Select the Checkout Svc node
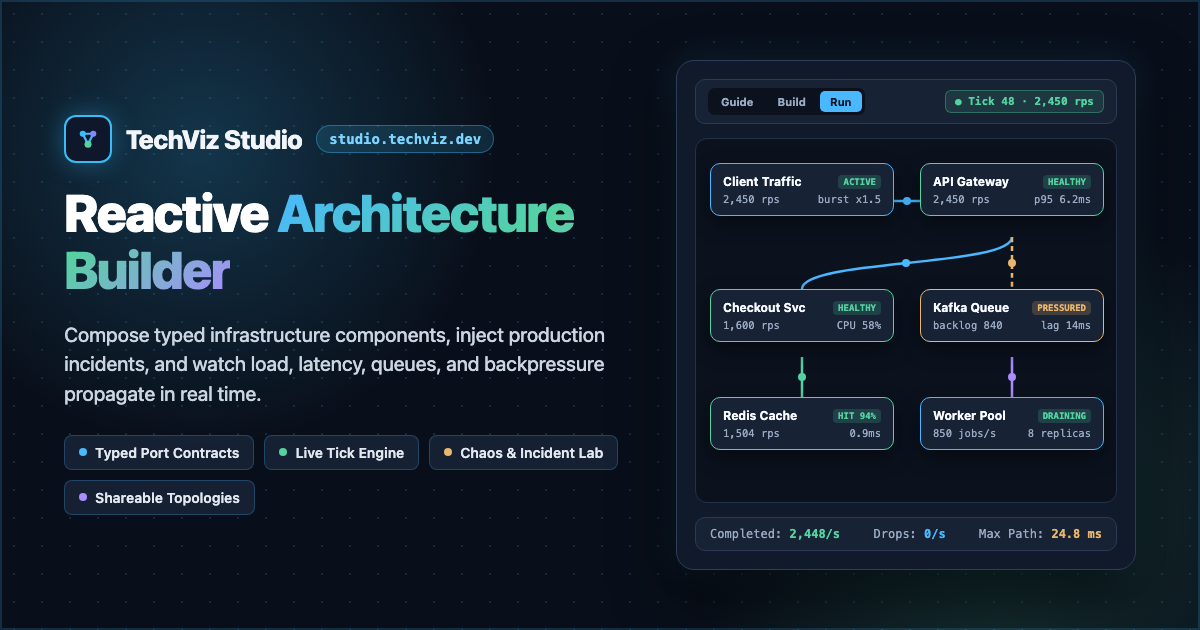Image resolution: width=1200 pixels, height=630 pixels. 802,316
